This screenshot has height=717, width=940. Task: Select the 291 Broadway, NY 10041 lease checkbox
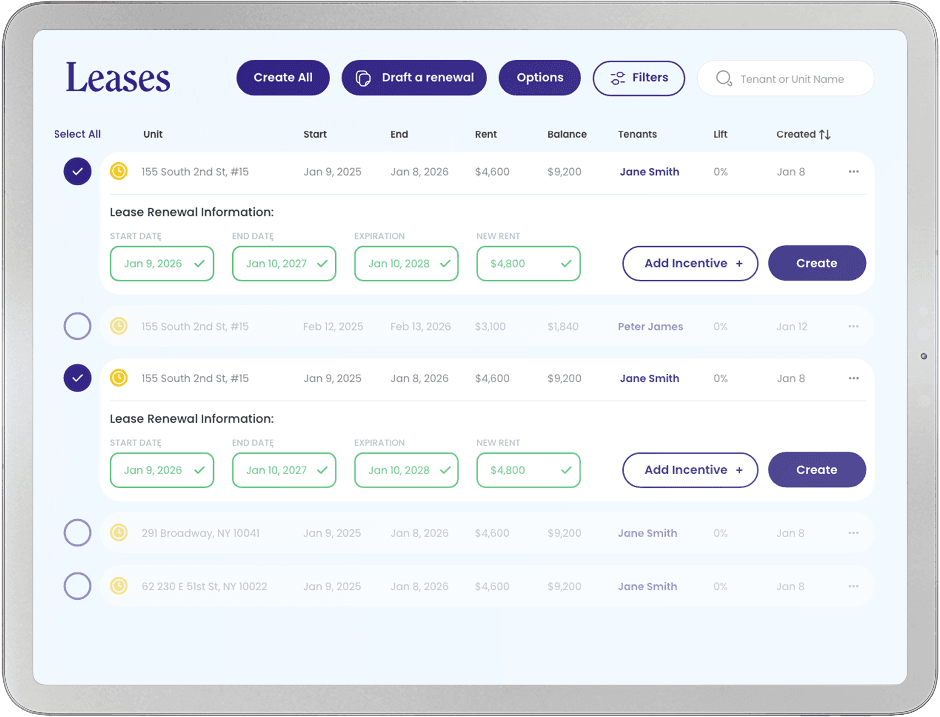[x=78, y=533]
